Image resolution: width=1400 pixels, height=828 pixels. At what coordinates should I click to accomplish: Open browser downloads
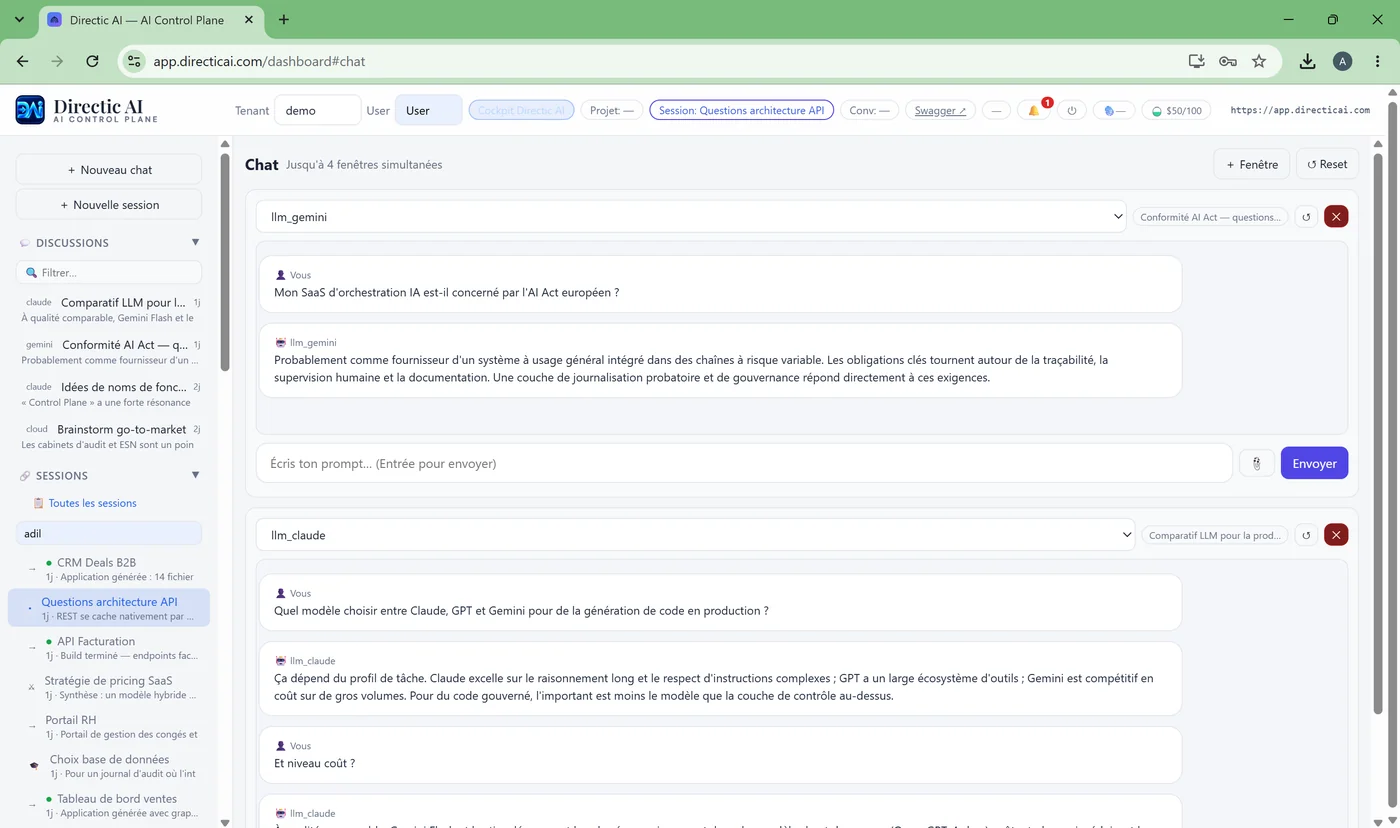[x=1307, y=61]
